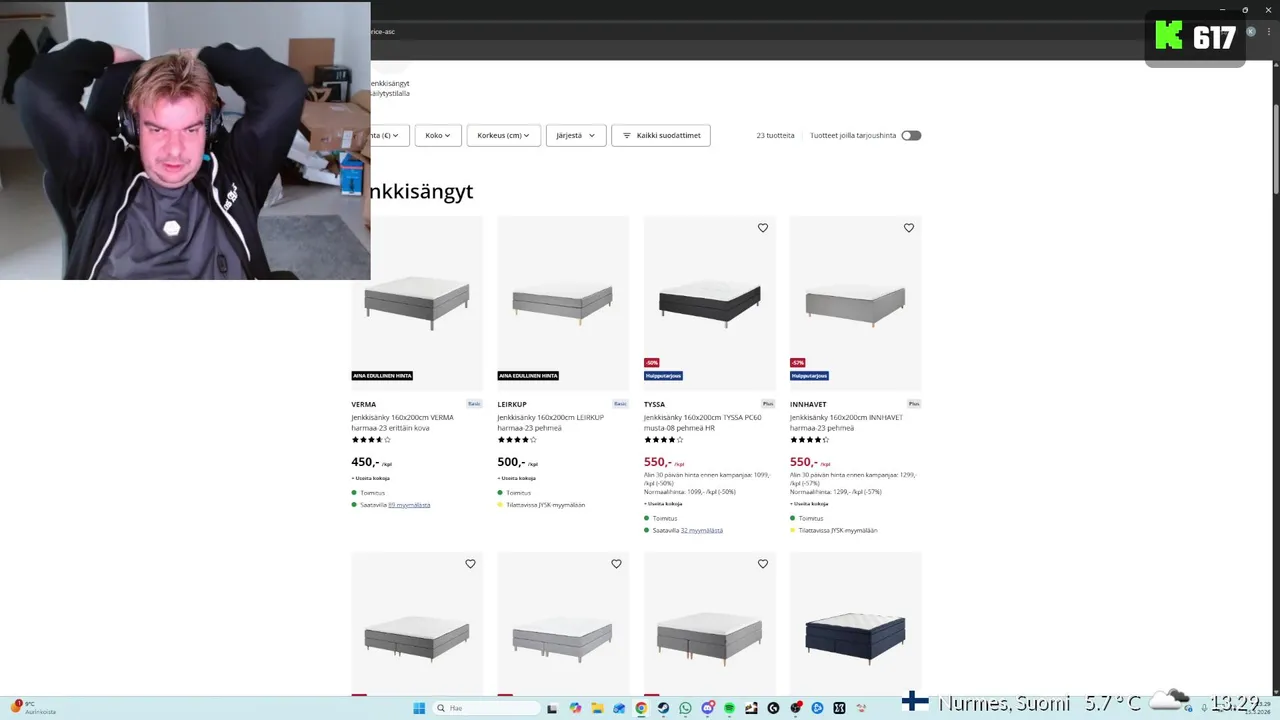Click the heart icon on the INNHAVET bed card
The image size is (1280, 720).
[909, 228]
